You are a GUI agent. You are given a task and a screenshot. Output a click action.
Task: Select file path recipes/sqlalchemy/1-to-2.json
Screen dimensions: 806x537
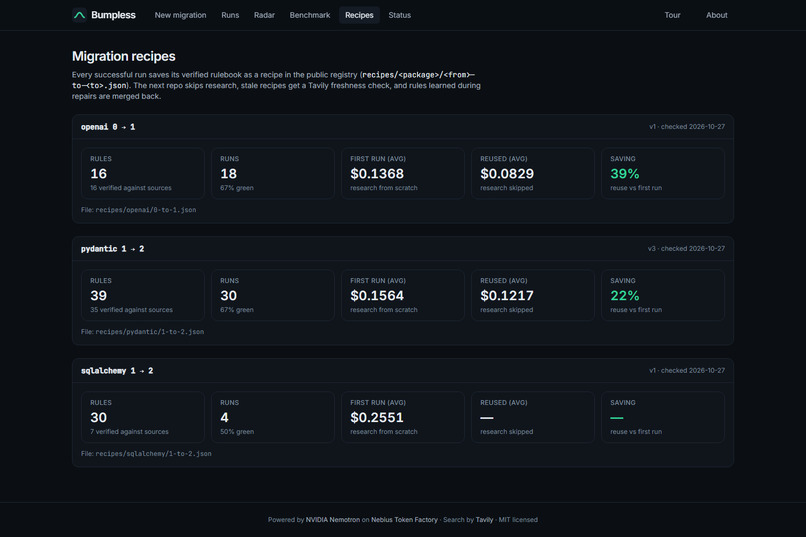point(153,454)
